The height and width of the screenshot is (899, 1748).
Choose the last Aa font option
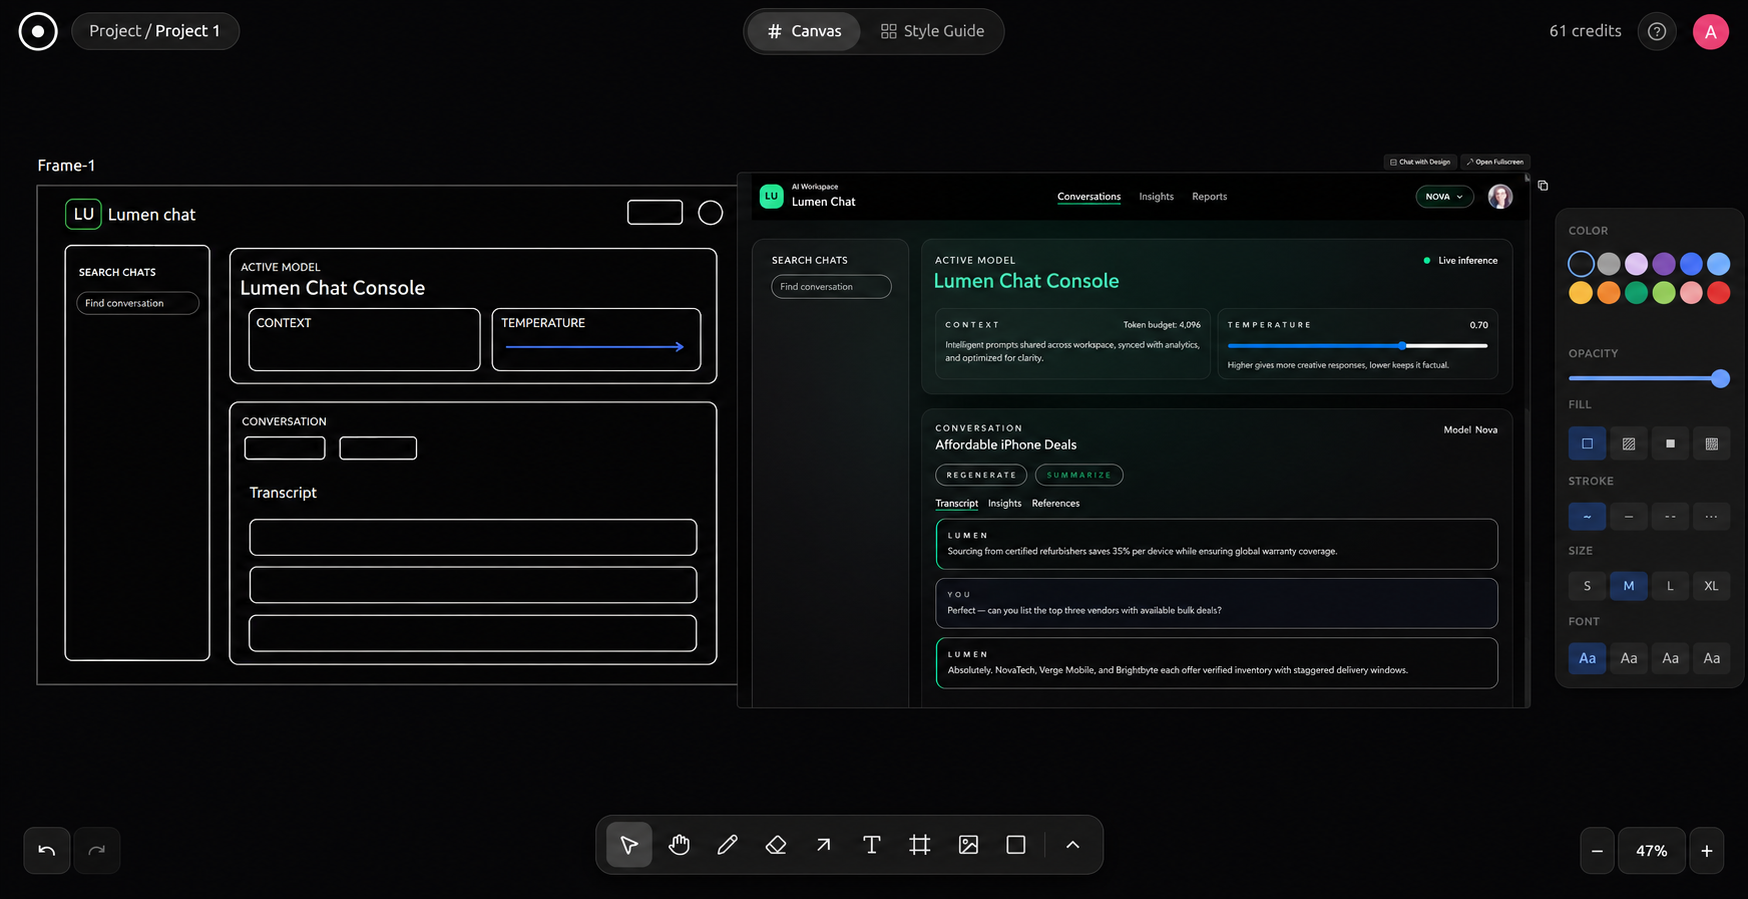(1711, 658)
